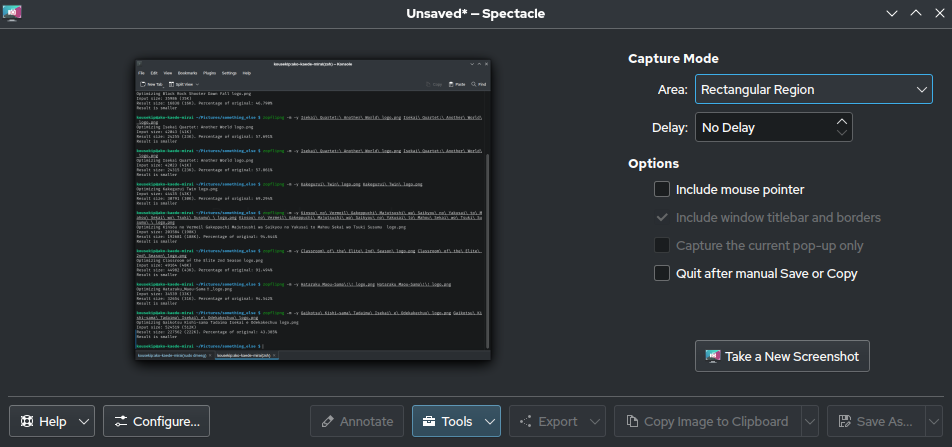Viewport: 952px width, 447px height.
Task: Click the Copy Image to Clipboard icon
Action: click(x=633, y=422)
